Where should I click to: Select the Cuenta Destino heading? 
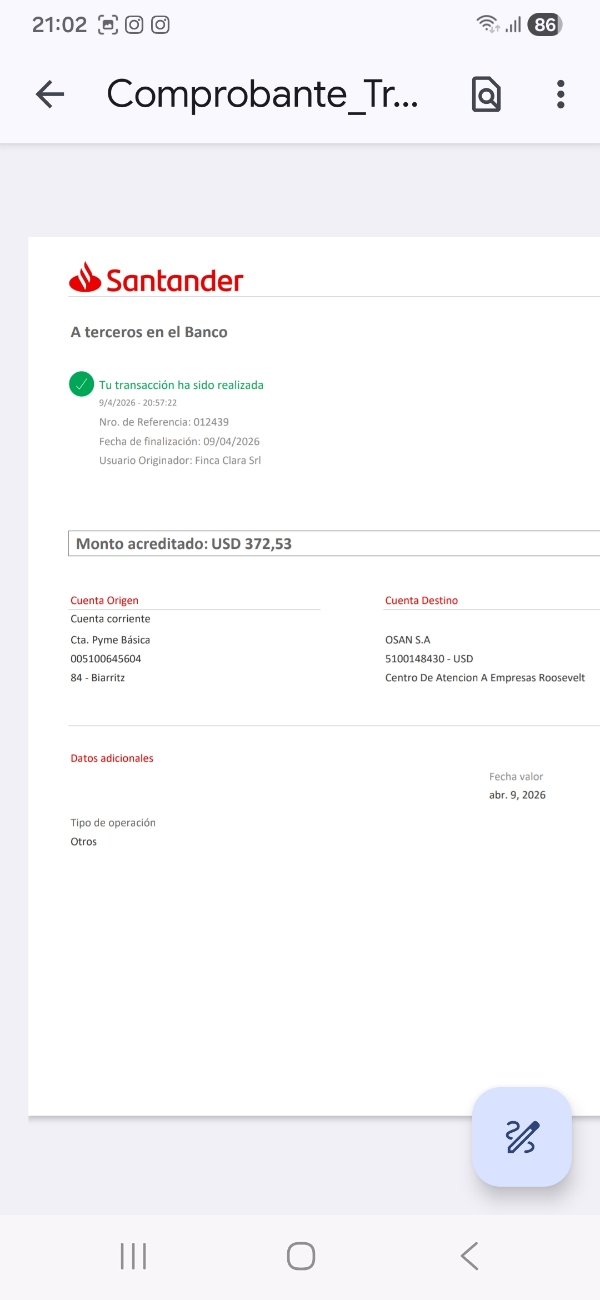421,600
